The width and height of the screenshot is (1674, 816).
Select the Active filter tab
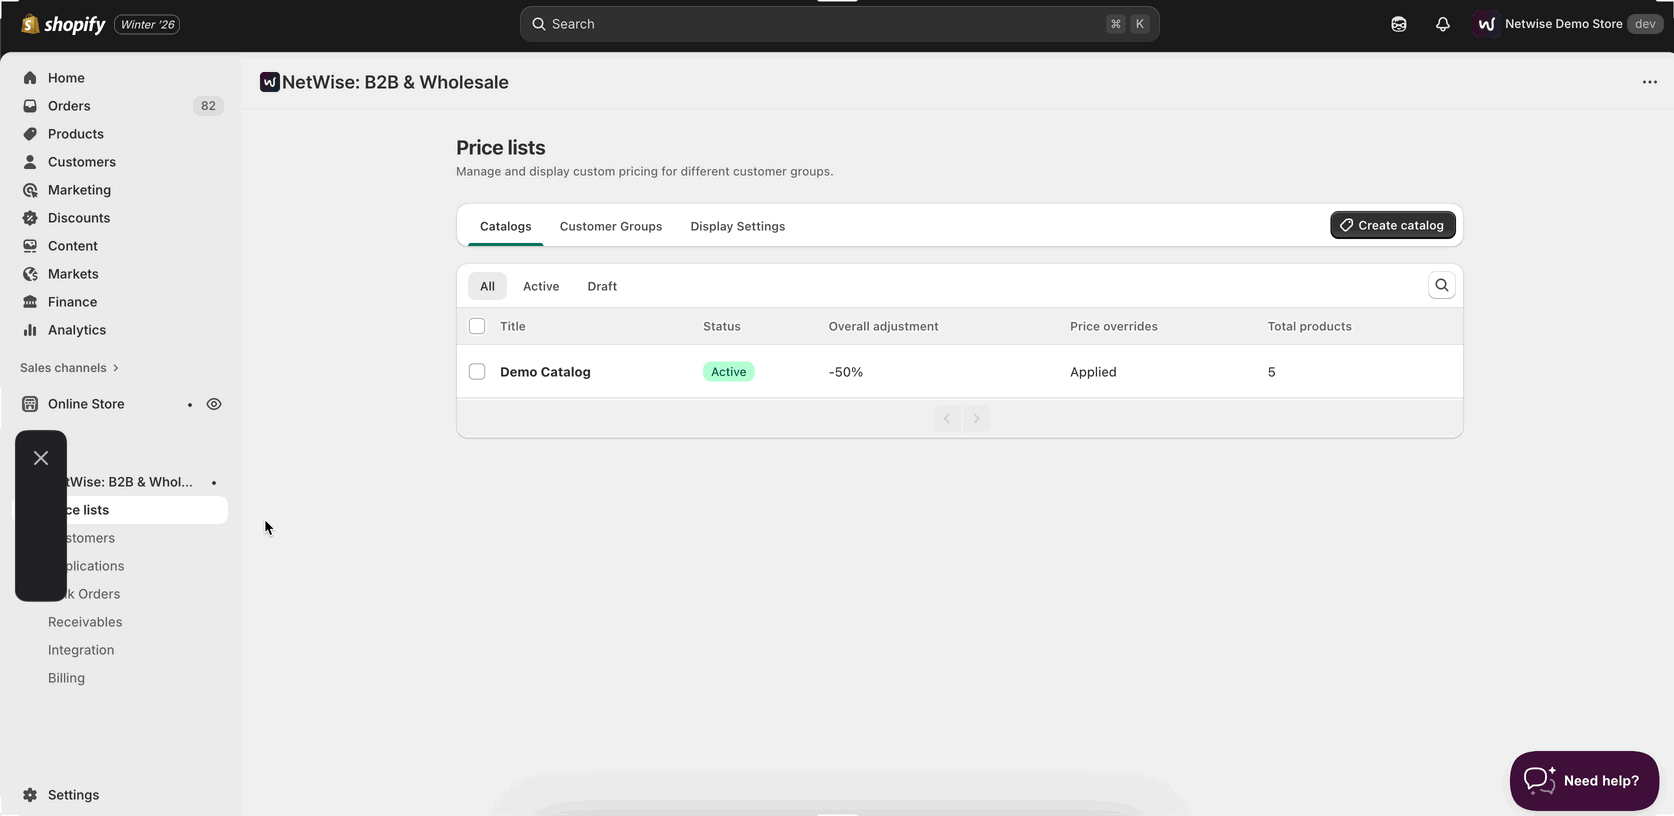coord(541,286)
